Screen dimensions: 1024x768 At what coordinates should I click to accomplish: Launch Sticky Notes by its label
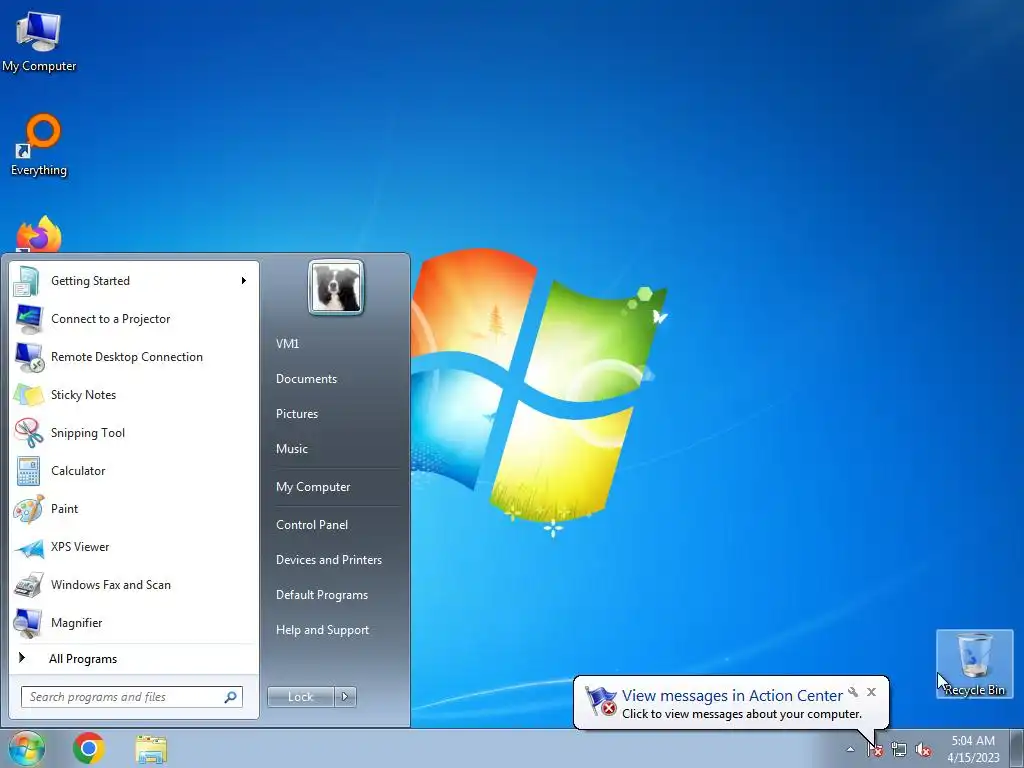point(84,395)
